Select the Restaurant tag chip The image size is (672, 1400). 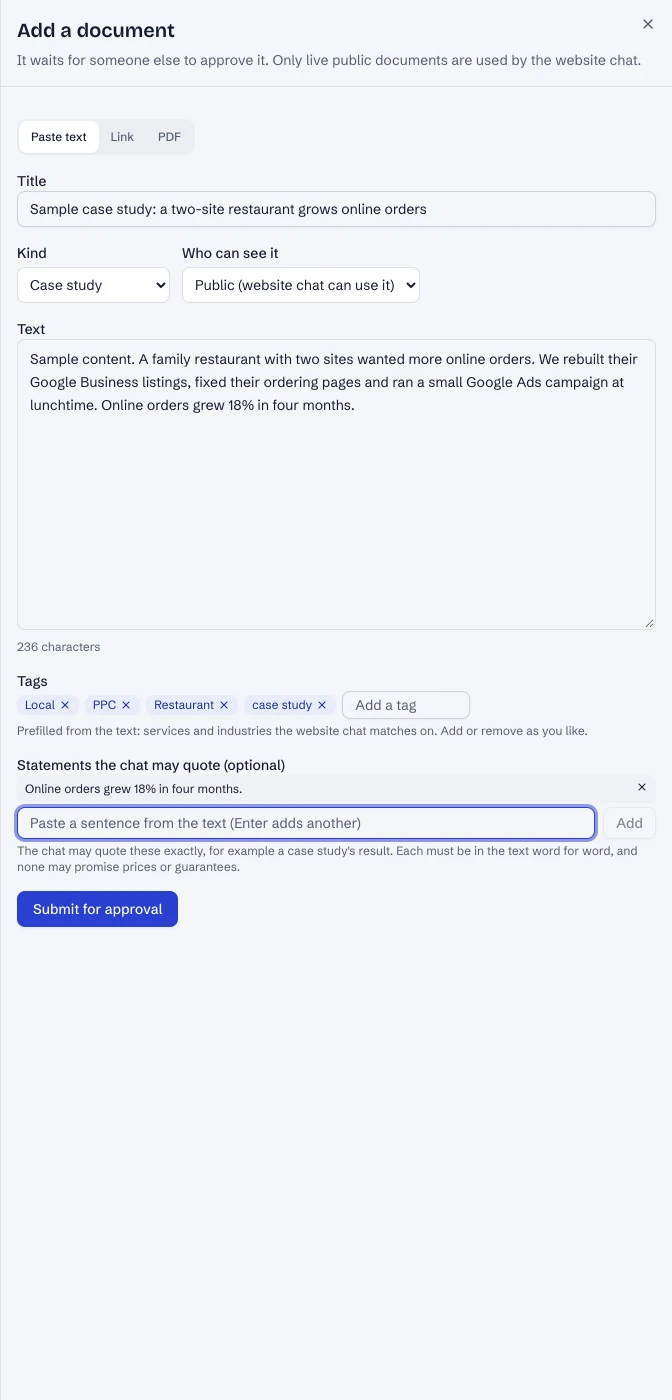tap(184, 705)
